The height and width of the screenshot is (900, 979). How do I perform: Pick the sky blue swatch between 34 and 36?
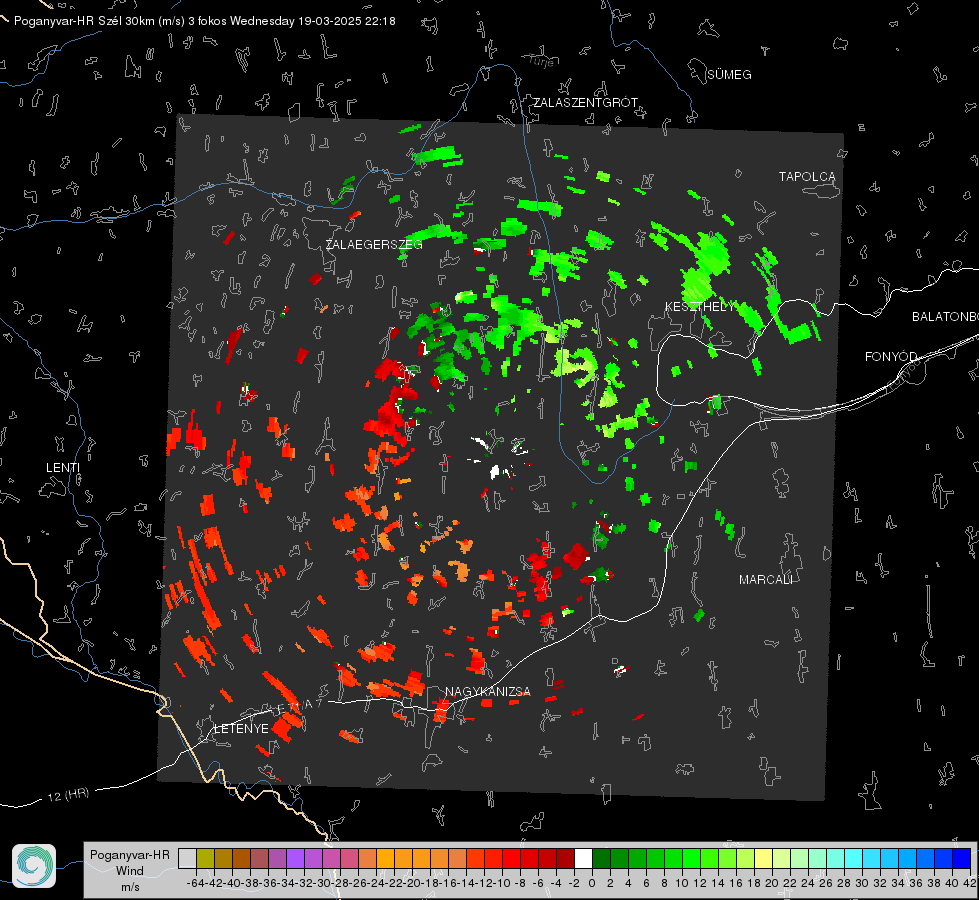(908, 858)
